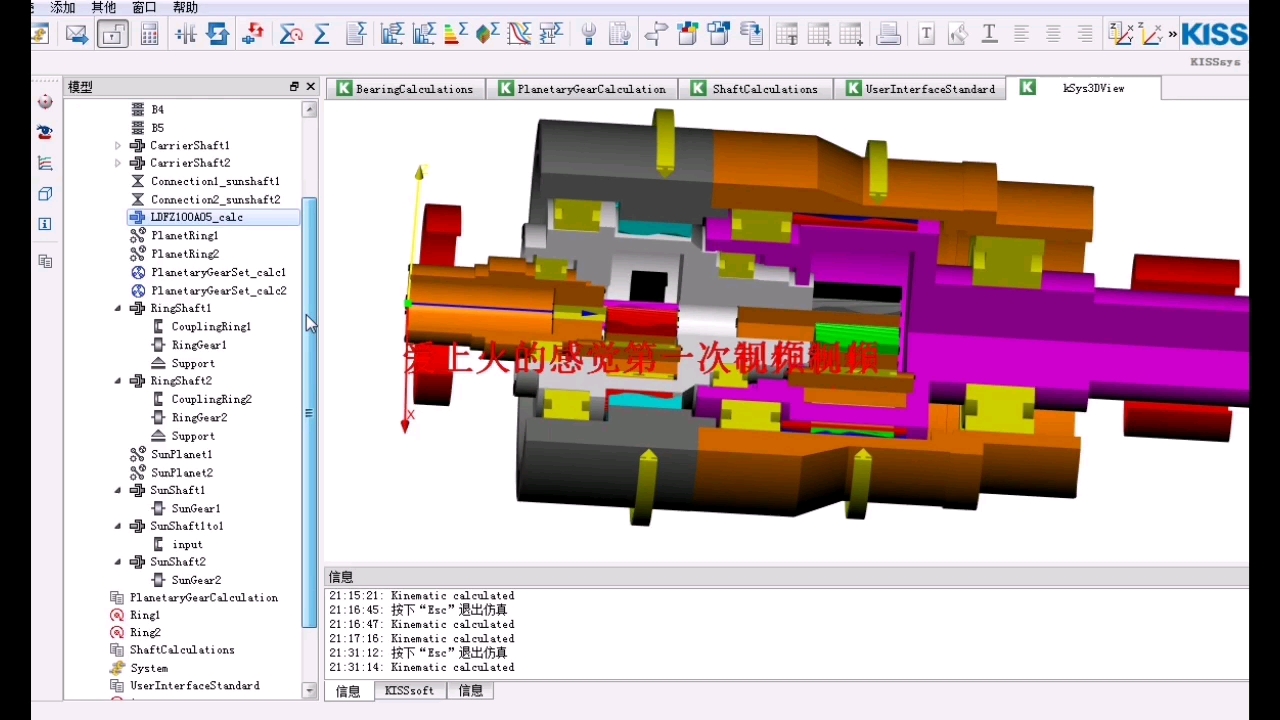Image resolution: width=1280 pixels, height=720 pixels.
Task: Collapse SunShaft2 tree node
Action: point(118,562)
